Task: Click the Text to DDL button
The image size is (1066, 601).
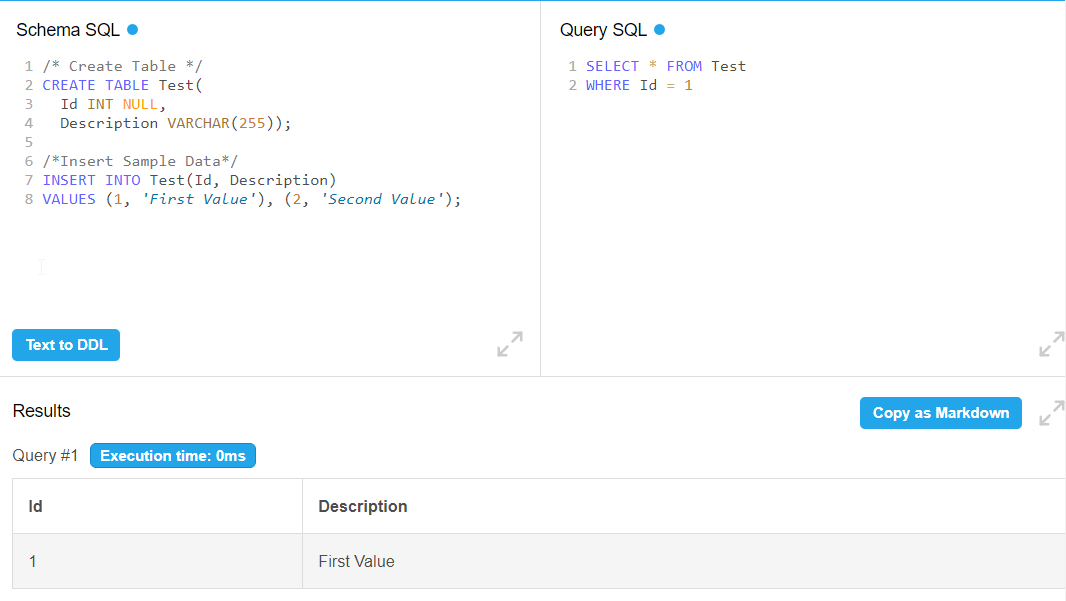Action: [x=66, y=345]
